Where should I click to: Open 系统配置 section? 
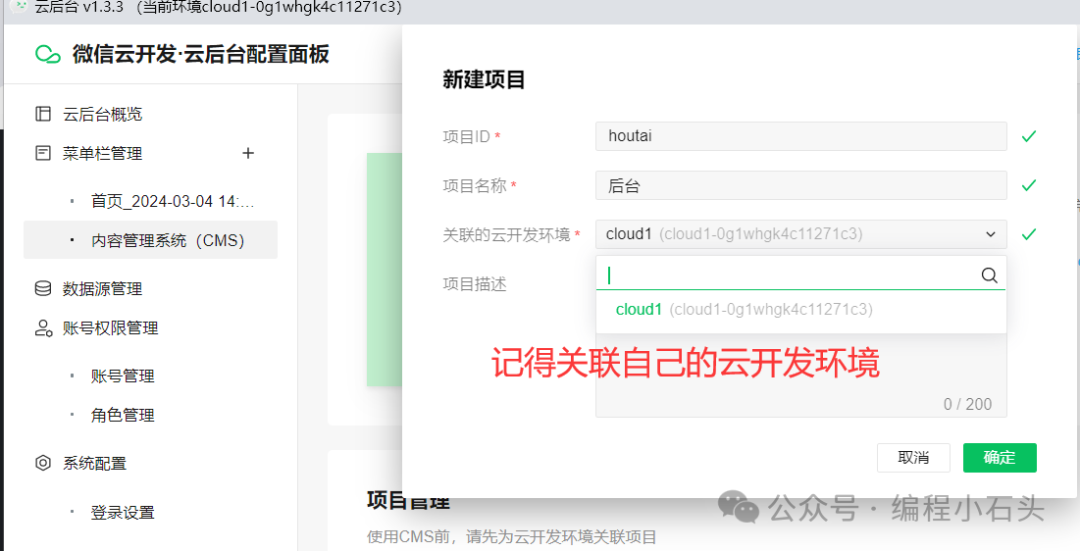(94, 463)
